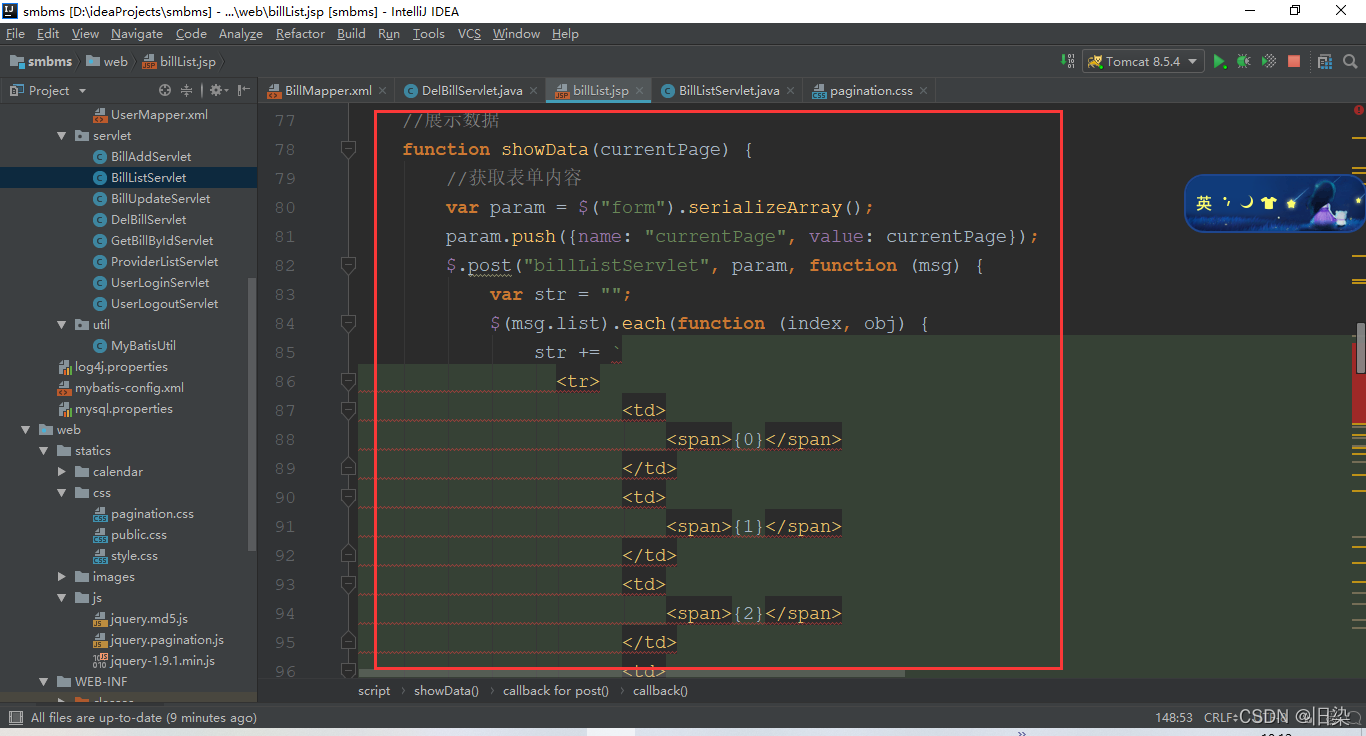Open Search Everywhere with magnifier icon
This screenshot has height=736, width=1366.
tap(1348, 61)
